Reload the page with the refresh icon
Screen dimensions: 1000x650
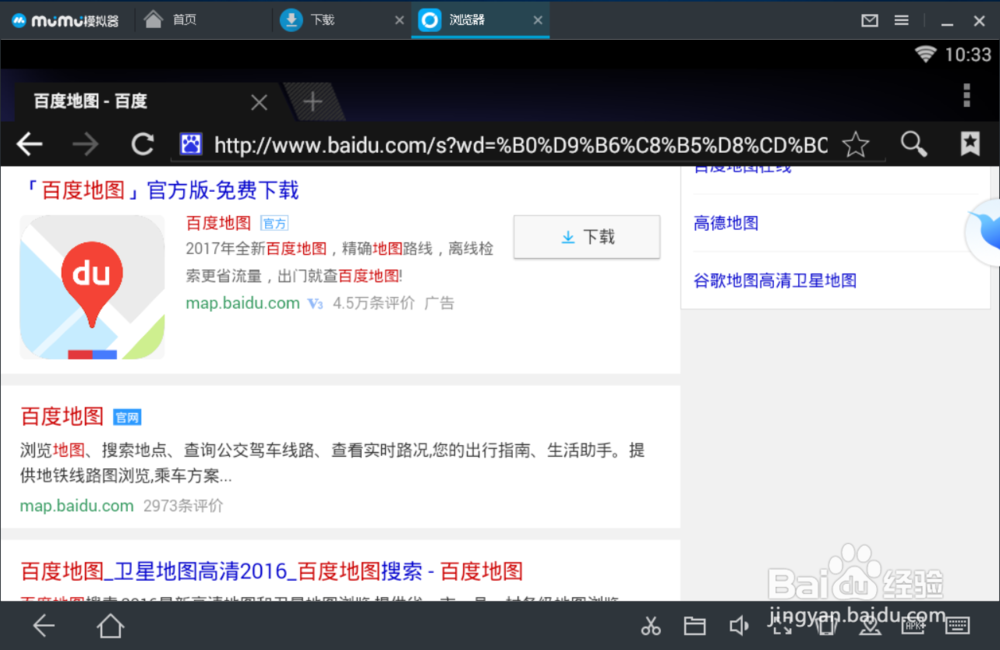pyautogui.click(x=142, y=145)
